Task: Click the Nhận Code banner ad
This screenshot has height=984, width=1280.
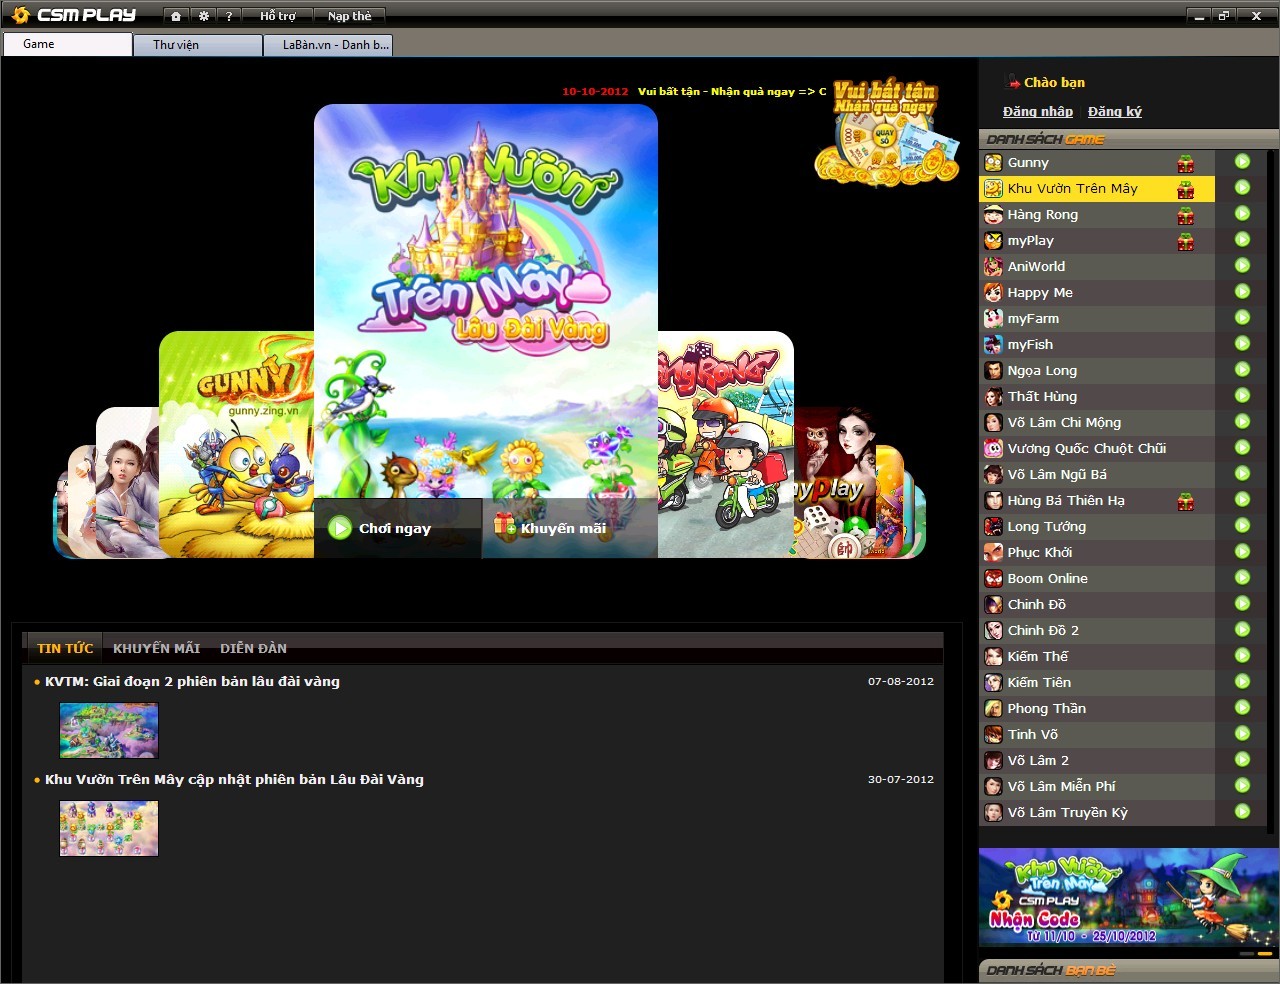Action: pyautogui.click(x=1129, y=897)
